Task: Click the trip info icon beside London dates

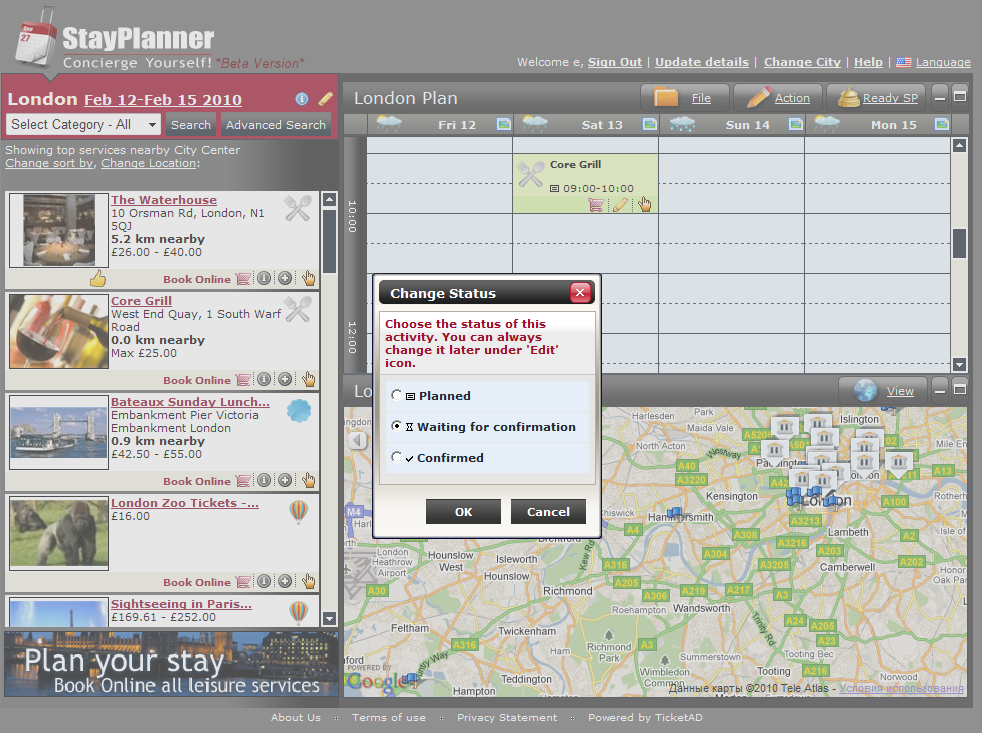Action: [302, 99]
